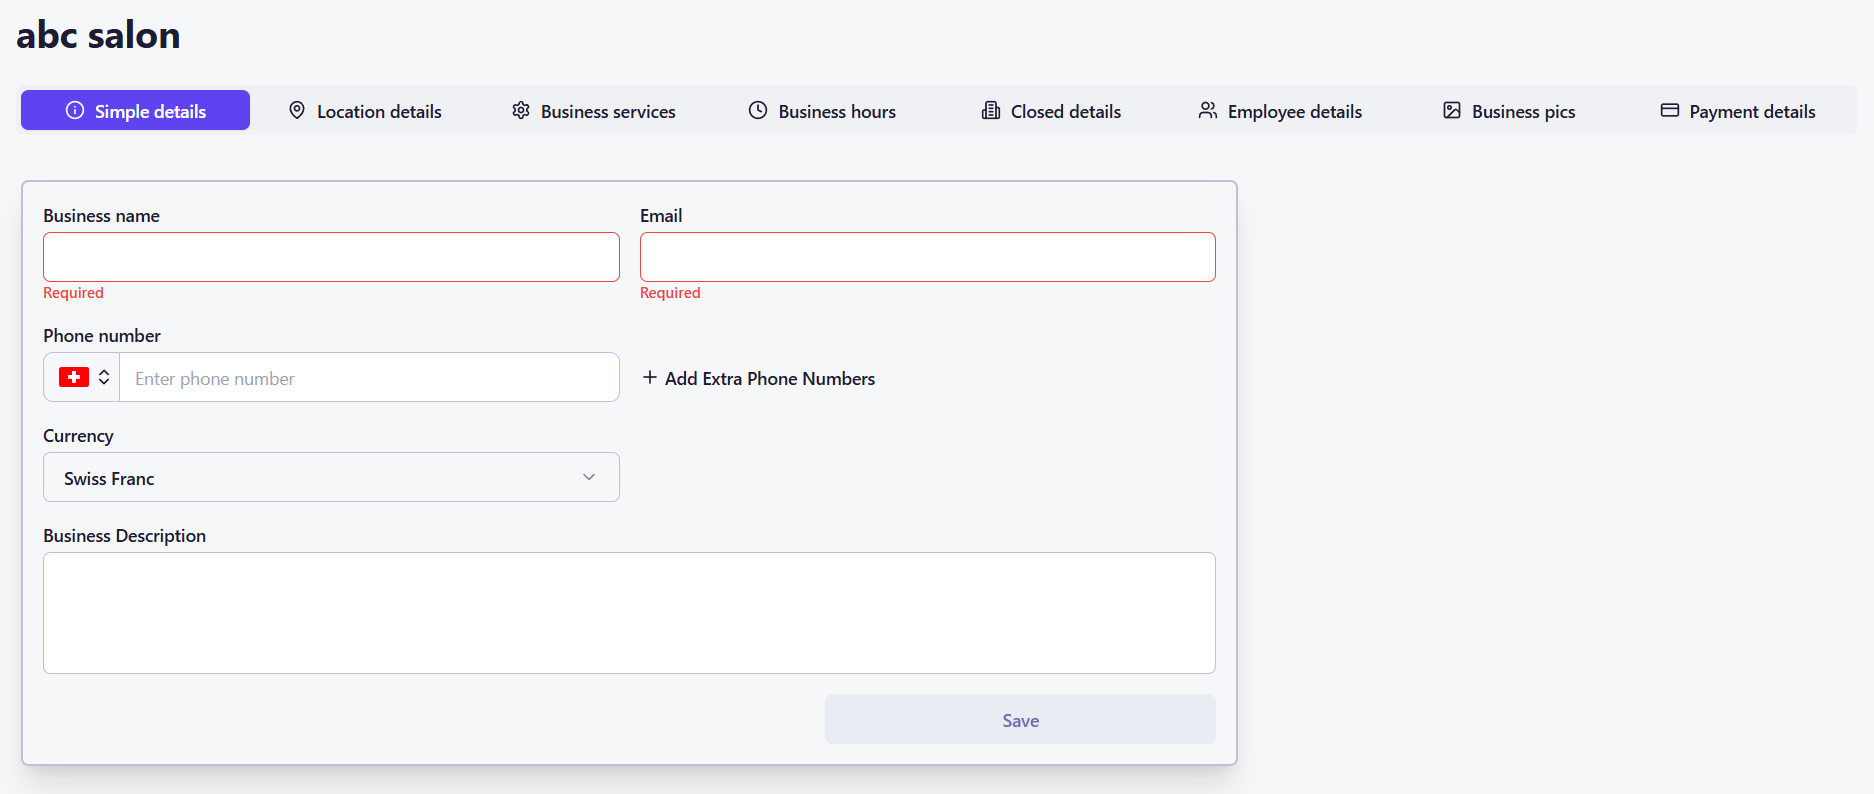1874x794 pixels.
Task: Click 'Required' text under Business name
Action: [x=73, y=293]
